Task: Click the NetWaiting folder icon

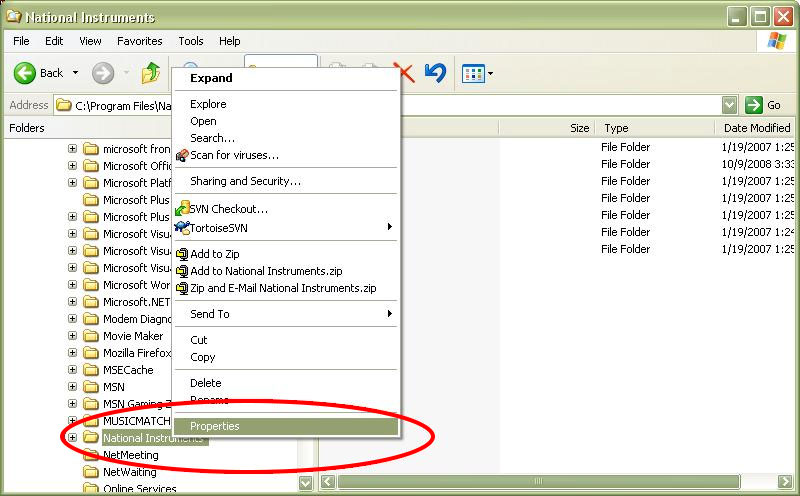Action: click(x=91, y=472)
